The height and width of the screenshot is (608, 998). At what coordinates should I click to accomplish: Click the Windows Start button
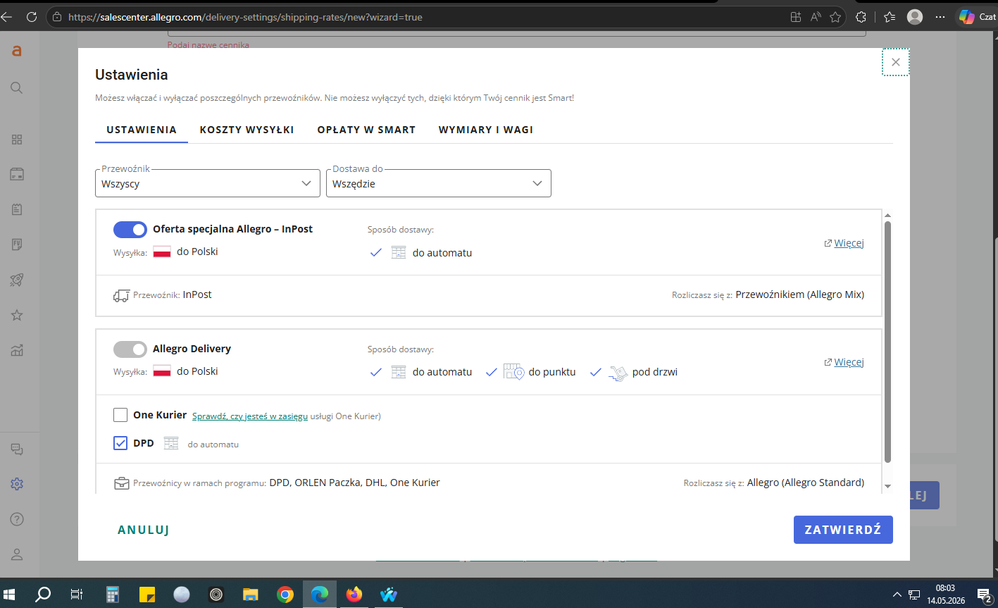pos(9,595)
